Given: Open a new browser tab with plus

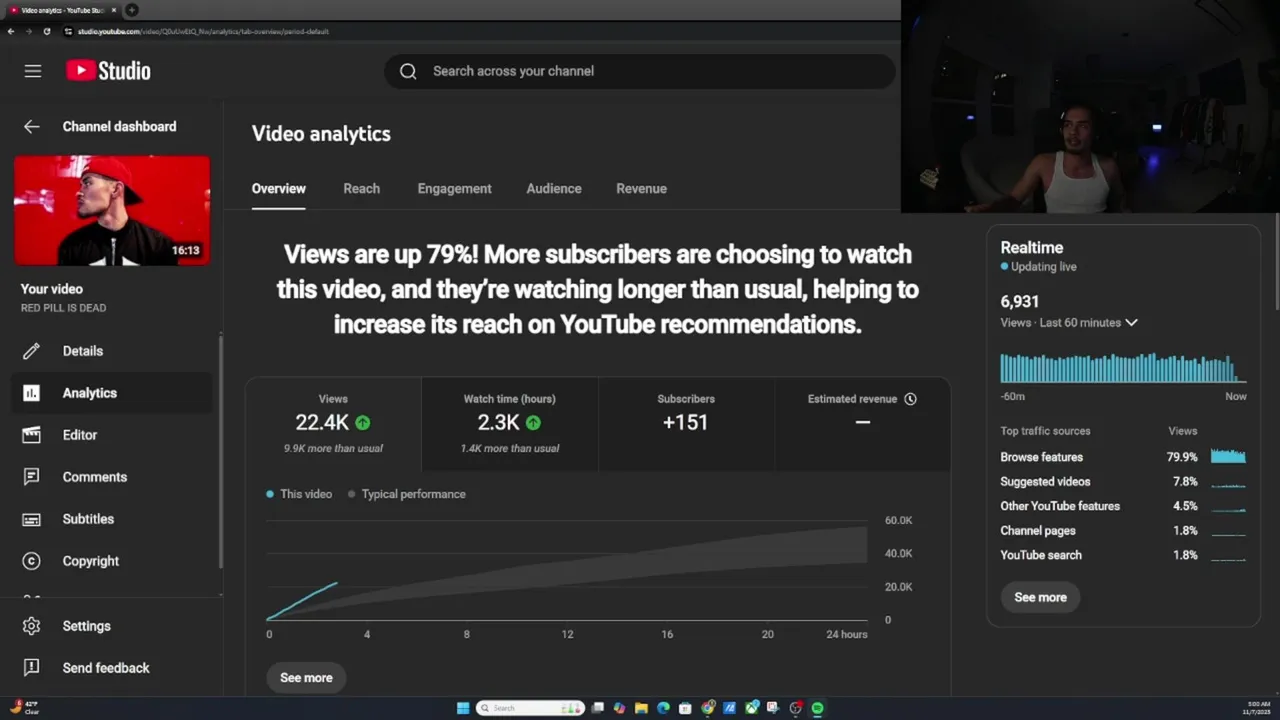Looking at the screenshot, I should (x=131, y=10).
